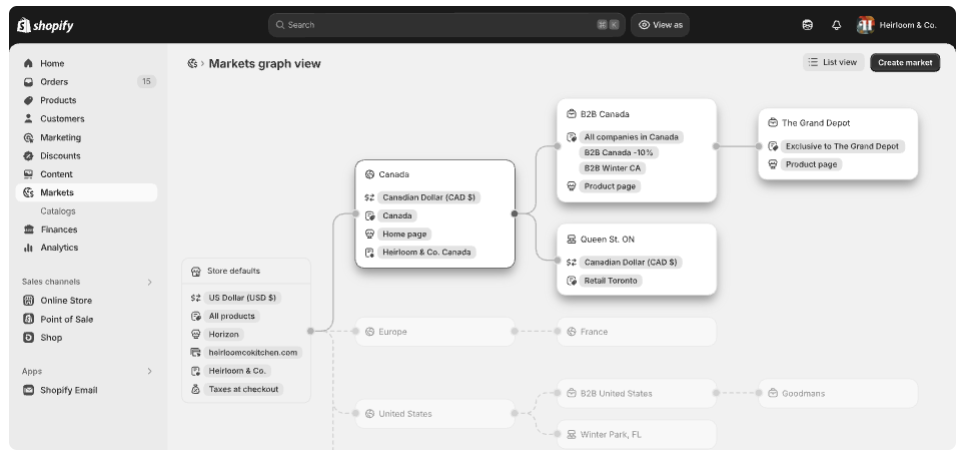Click the Shopify logo
967x458 pixels.
click(45, 25)
